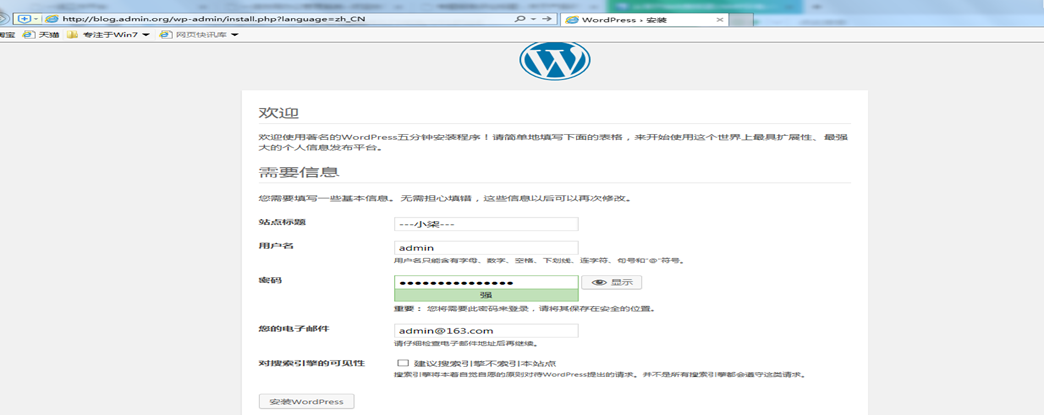Click the folder icon of 专注于Win7 bookmark

[x=72, y=35]
